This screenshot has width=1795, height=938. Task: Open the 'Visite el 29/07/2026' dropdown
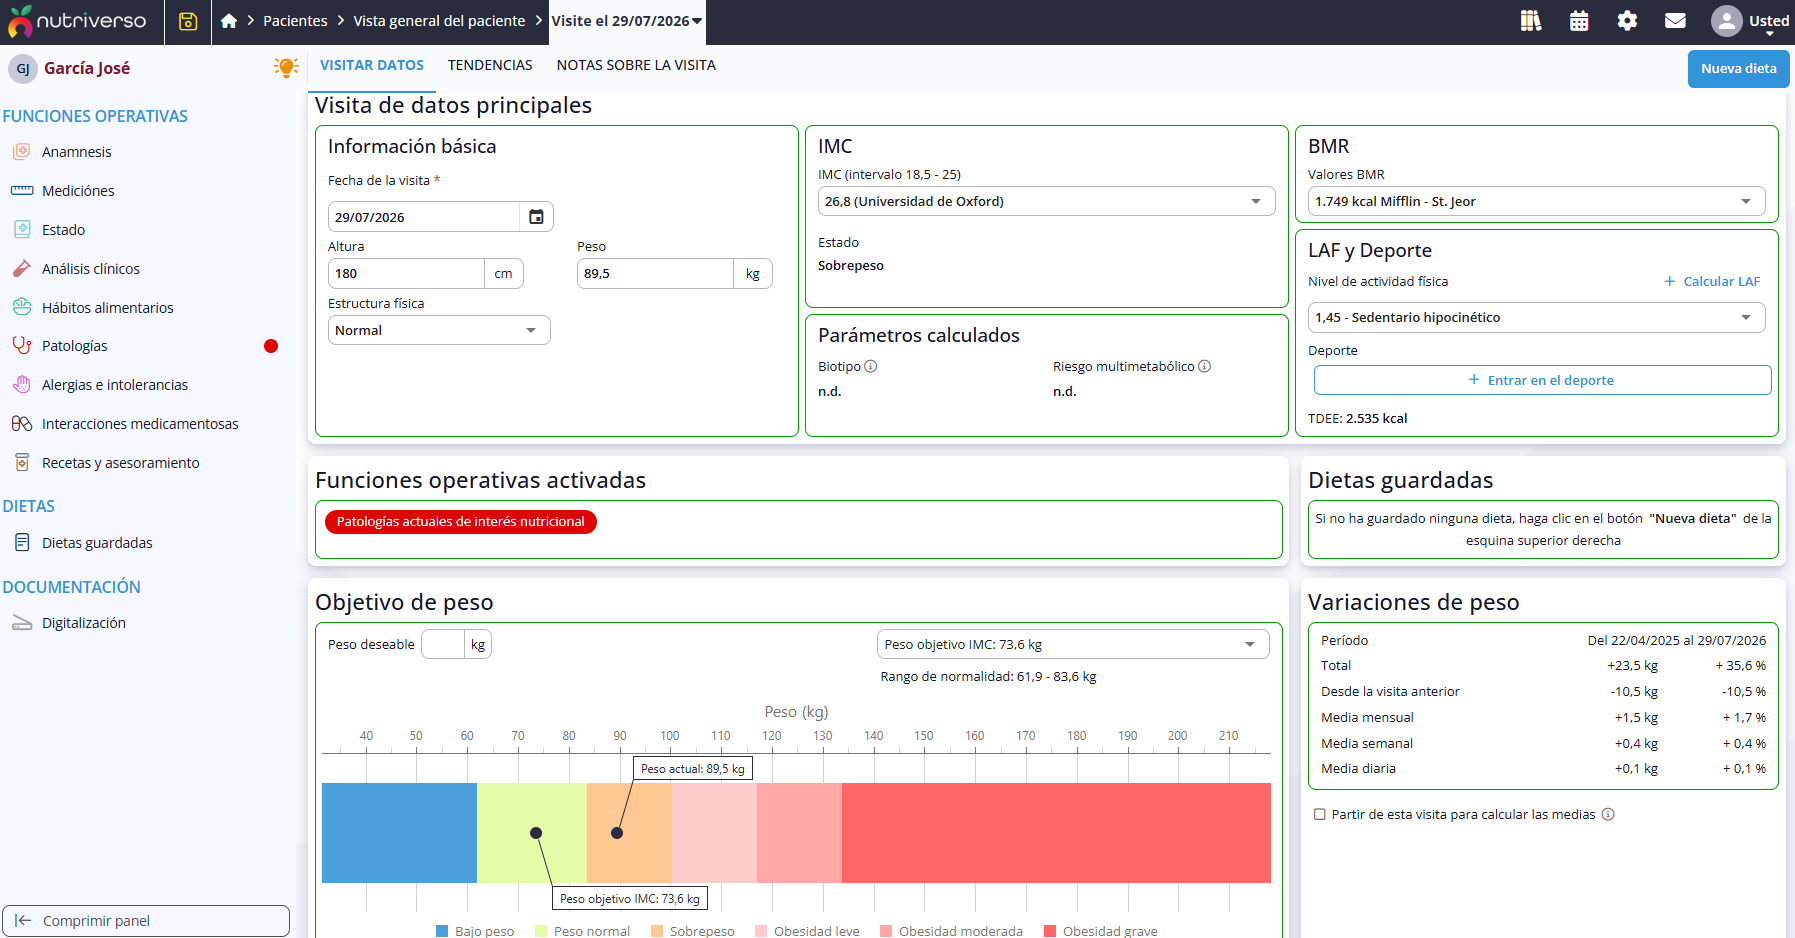627,21
